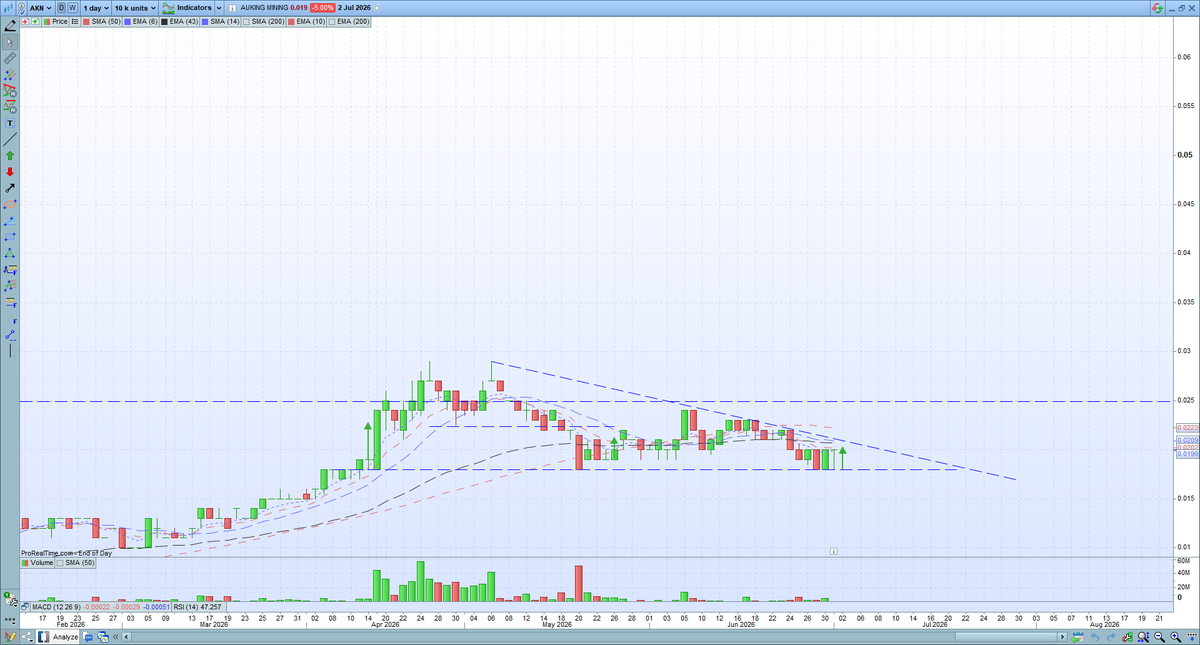
Task: Click the green up icon before Price legend
Action: coord(35,21)
